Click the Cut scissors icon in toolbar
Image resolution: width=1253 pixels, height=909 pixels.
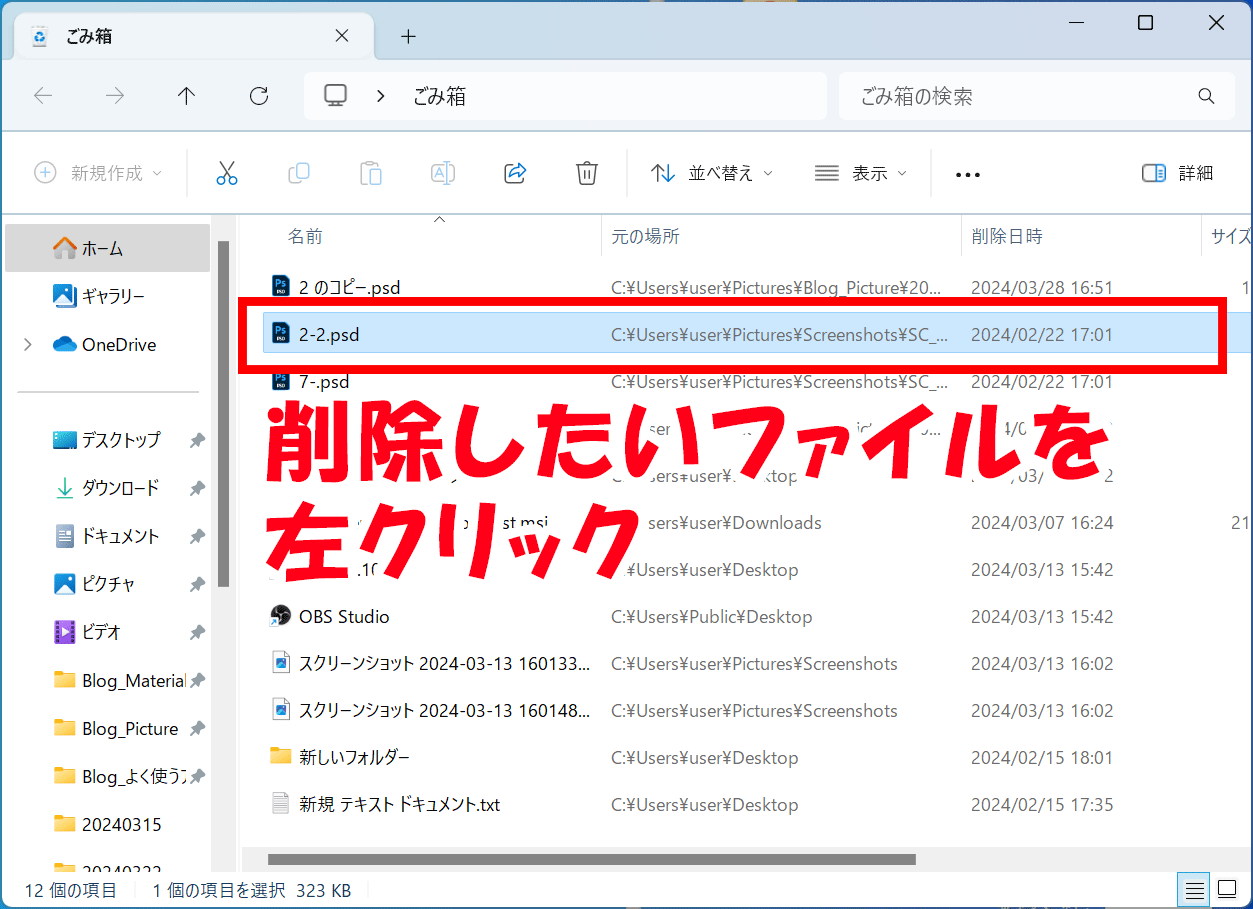pos(227,173)
